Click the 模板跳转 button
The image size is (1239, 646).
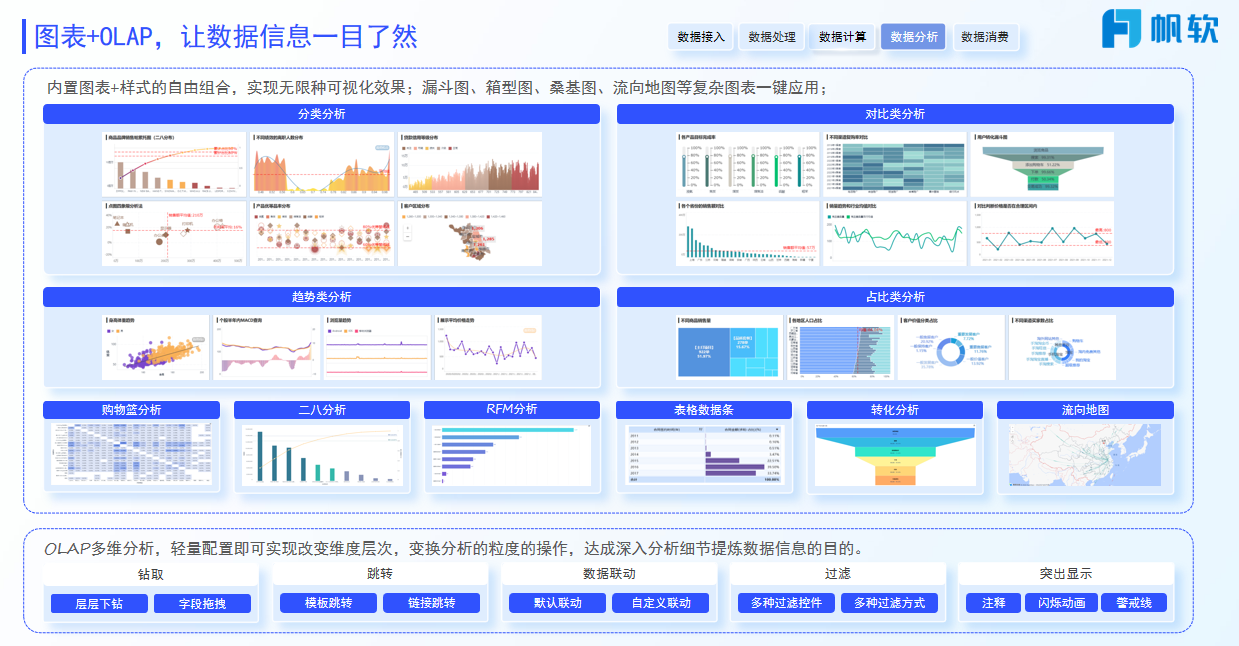click(x=329, y=603)
